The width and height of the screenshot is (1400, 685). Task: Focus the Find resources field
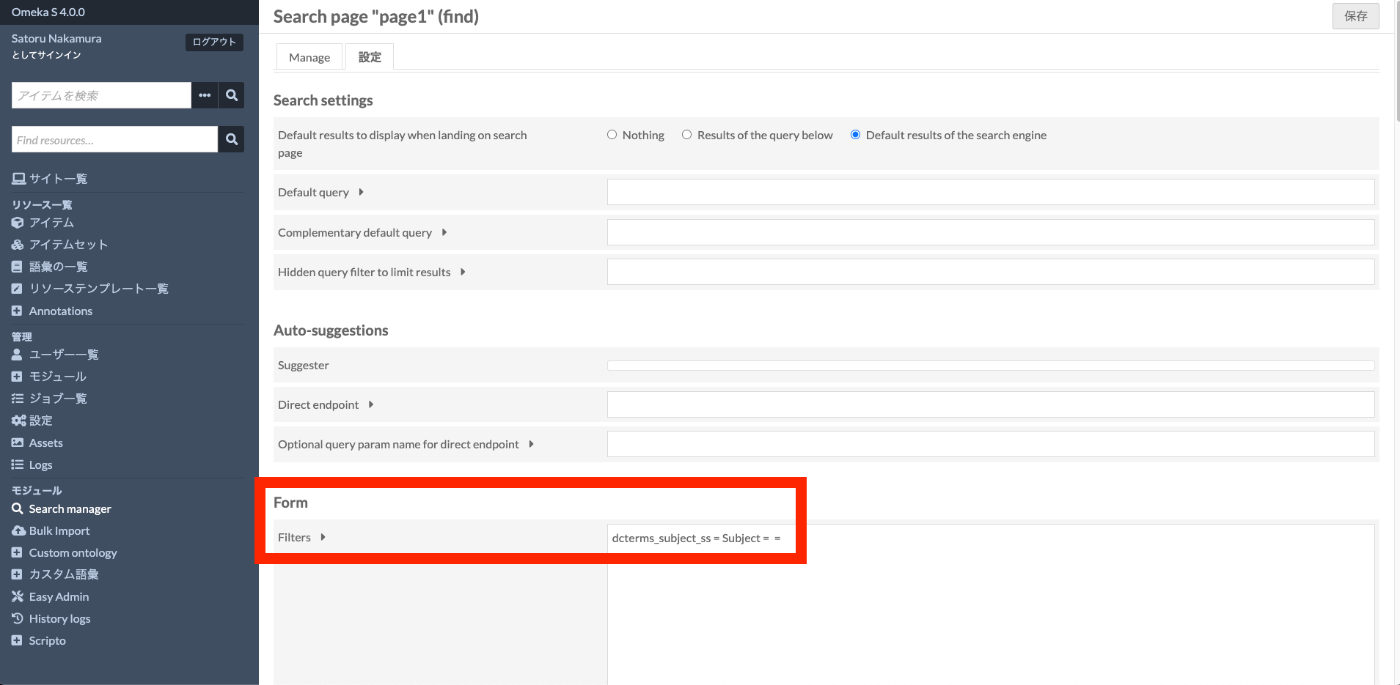(115, 140)
